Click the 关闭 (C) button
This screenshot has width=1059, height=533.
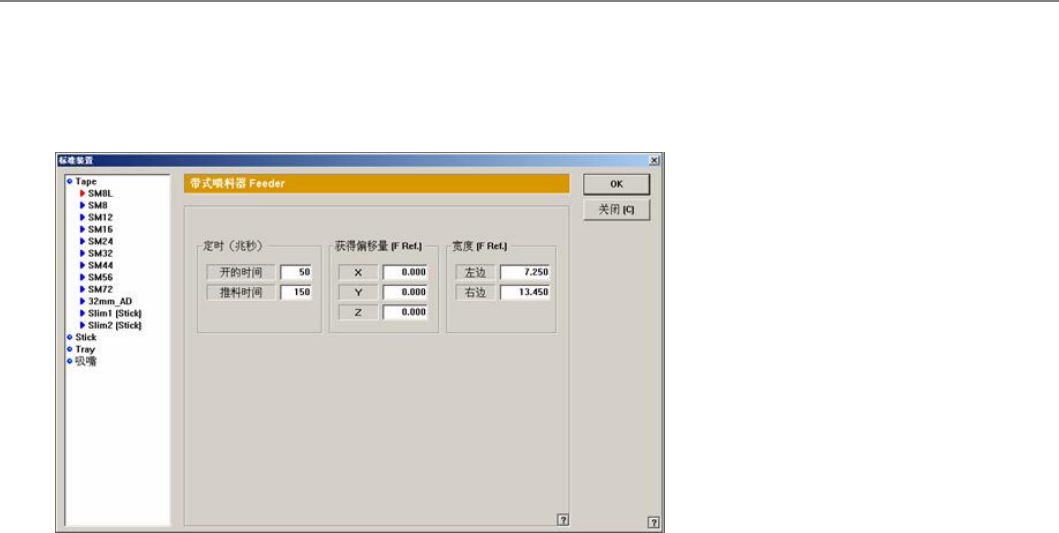[x=617, y=210]
